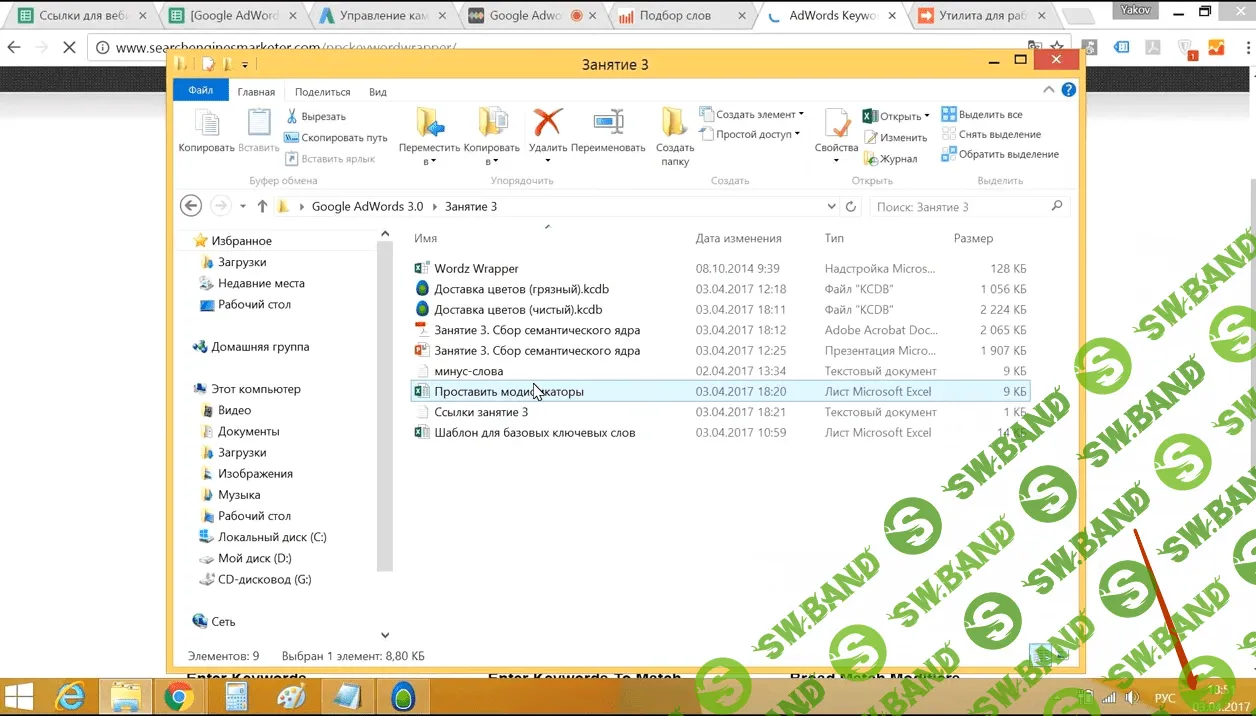The height and width of the screenshot is (716, 1256).
Task: Switch to the Вид ribbon tab
Action: click(x=377, y=92)
